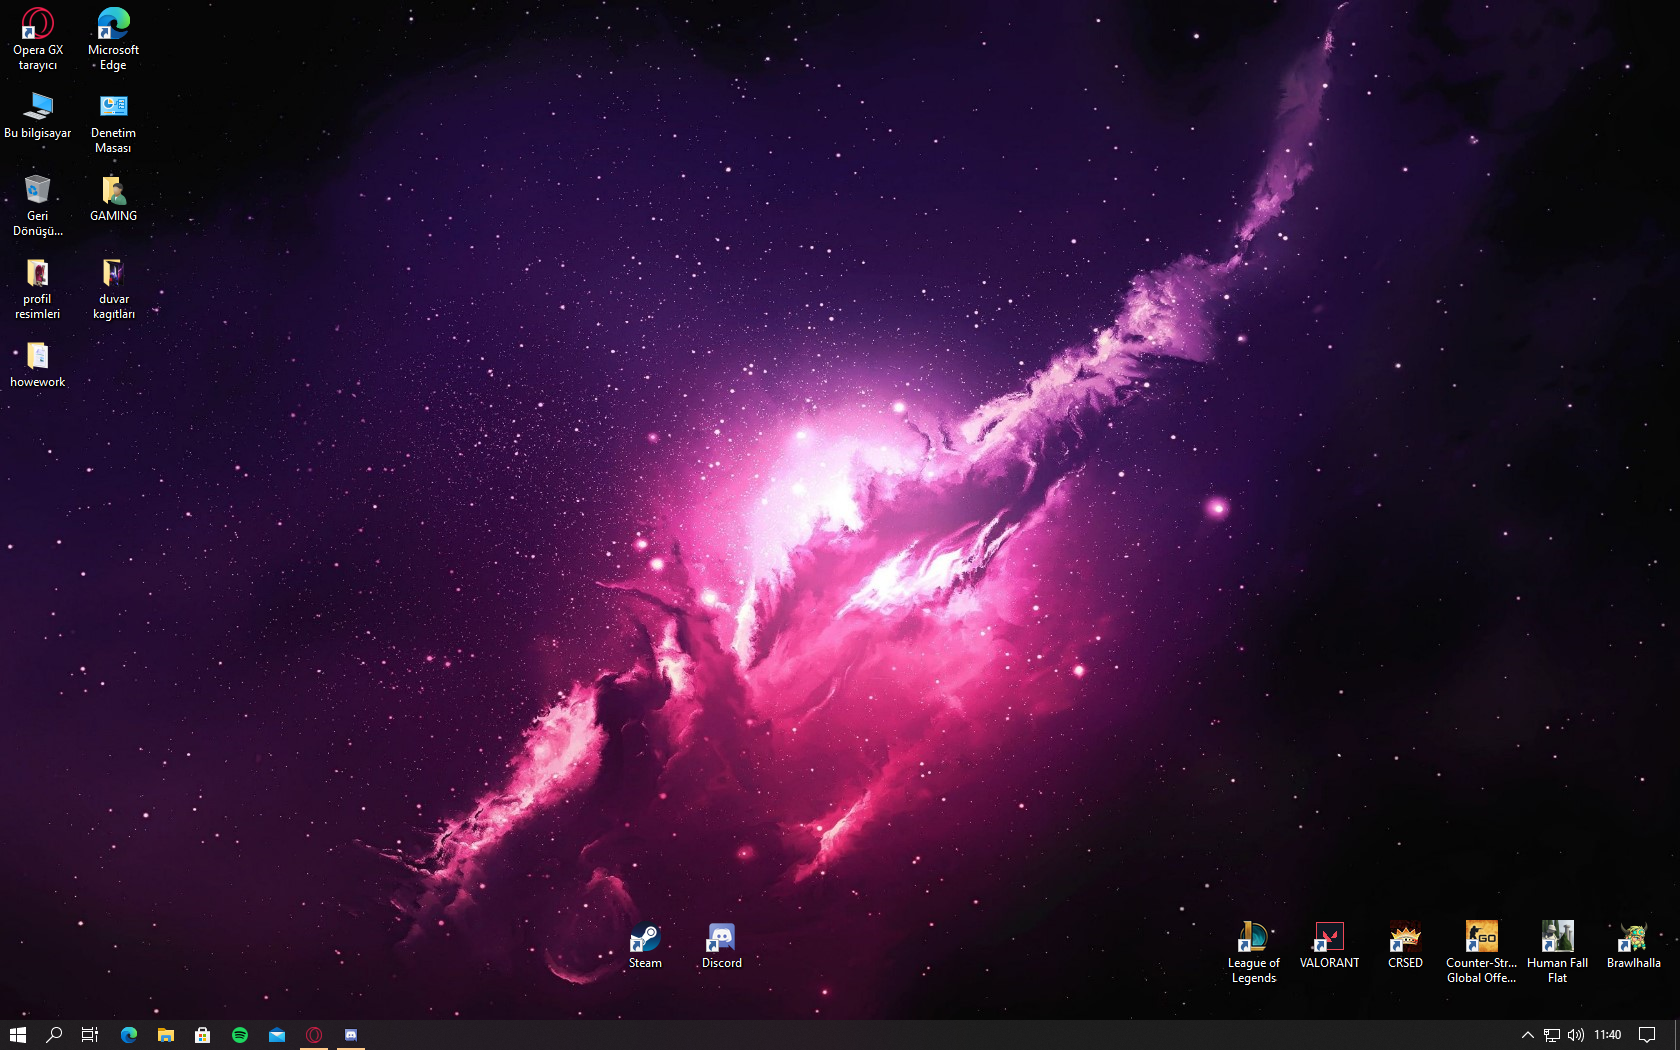Show hidden system tray icons
The image size is (1680, 1050).
pyautogui.click(x=1527, y=1035)
